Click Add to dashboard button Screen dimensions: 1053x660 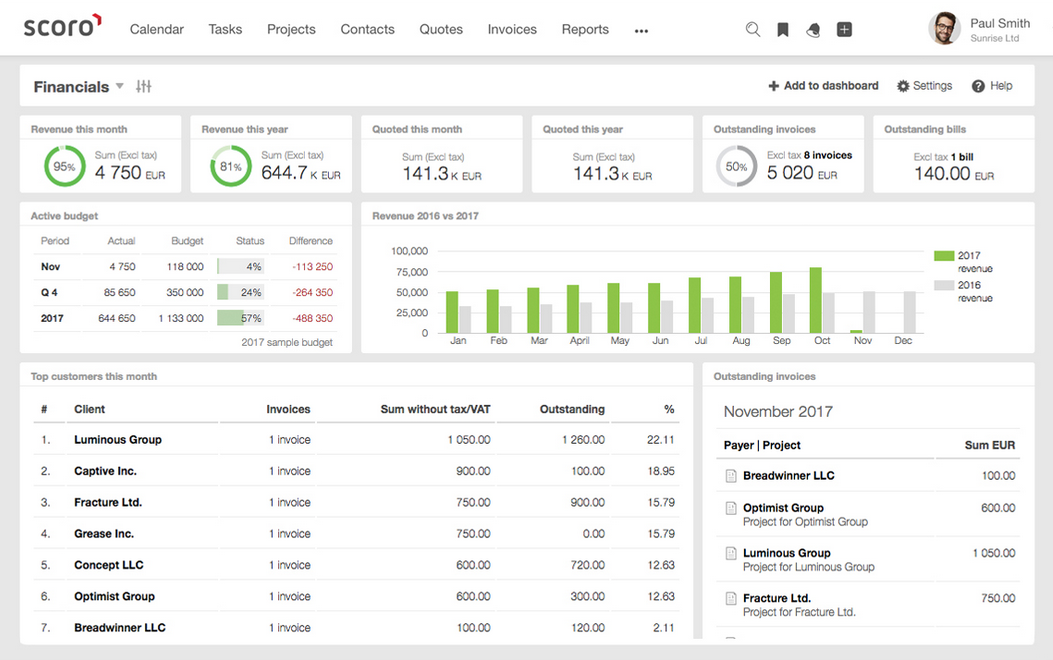[x=823, y=86]
